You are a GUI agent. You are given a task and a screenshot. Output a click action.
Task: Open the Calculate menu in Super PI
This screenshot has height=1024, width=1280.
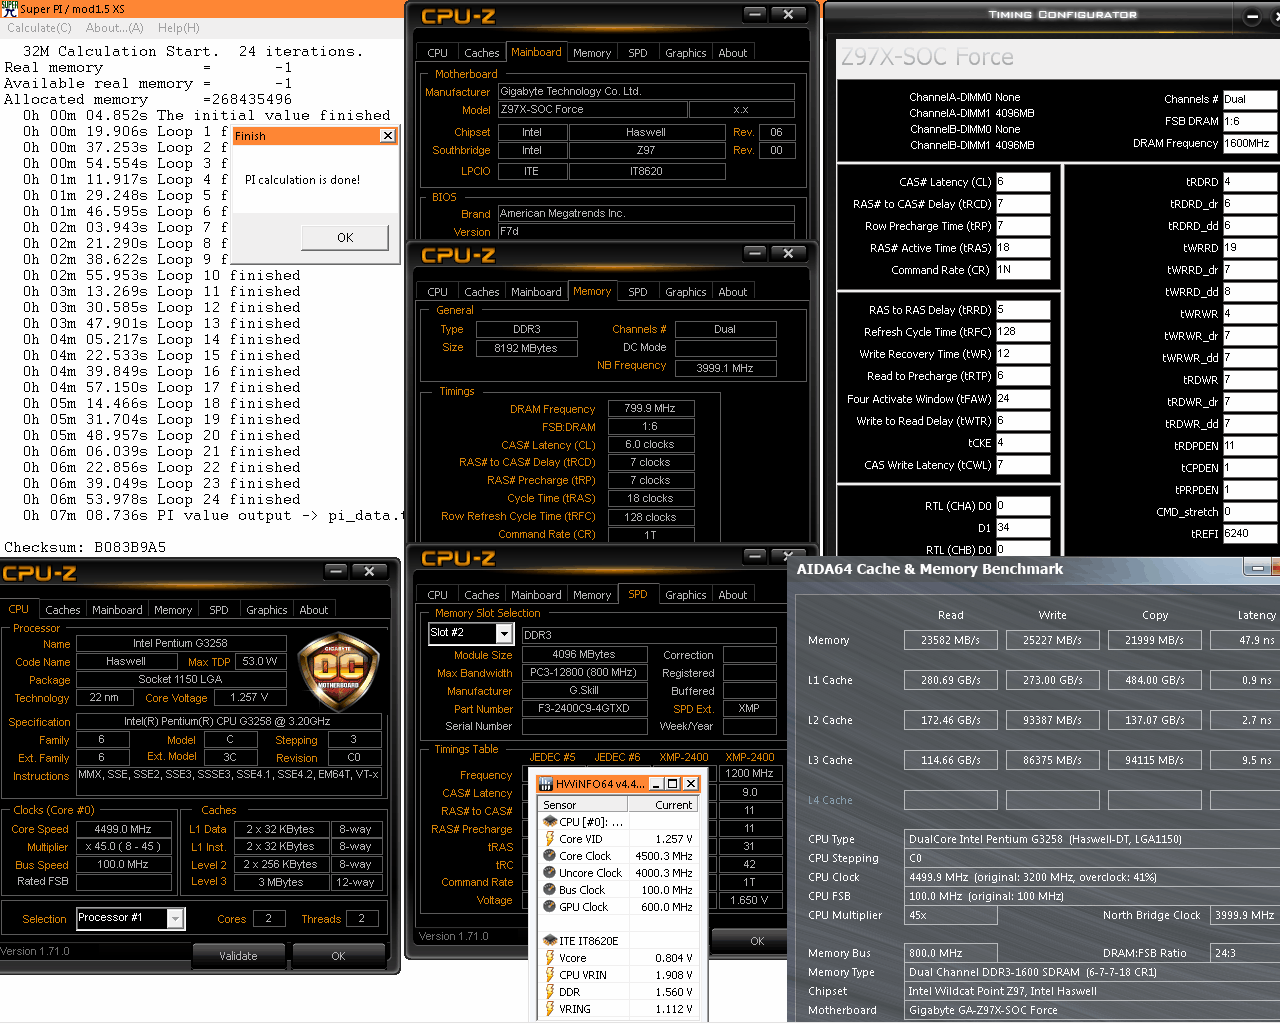[x=39, y=28]
